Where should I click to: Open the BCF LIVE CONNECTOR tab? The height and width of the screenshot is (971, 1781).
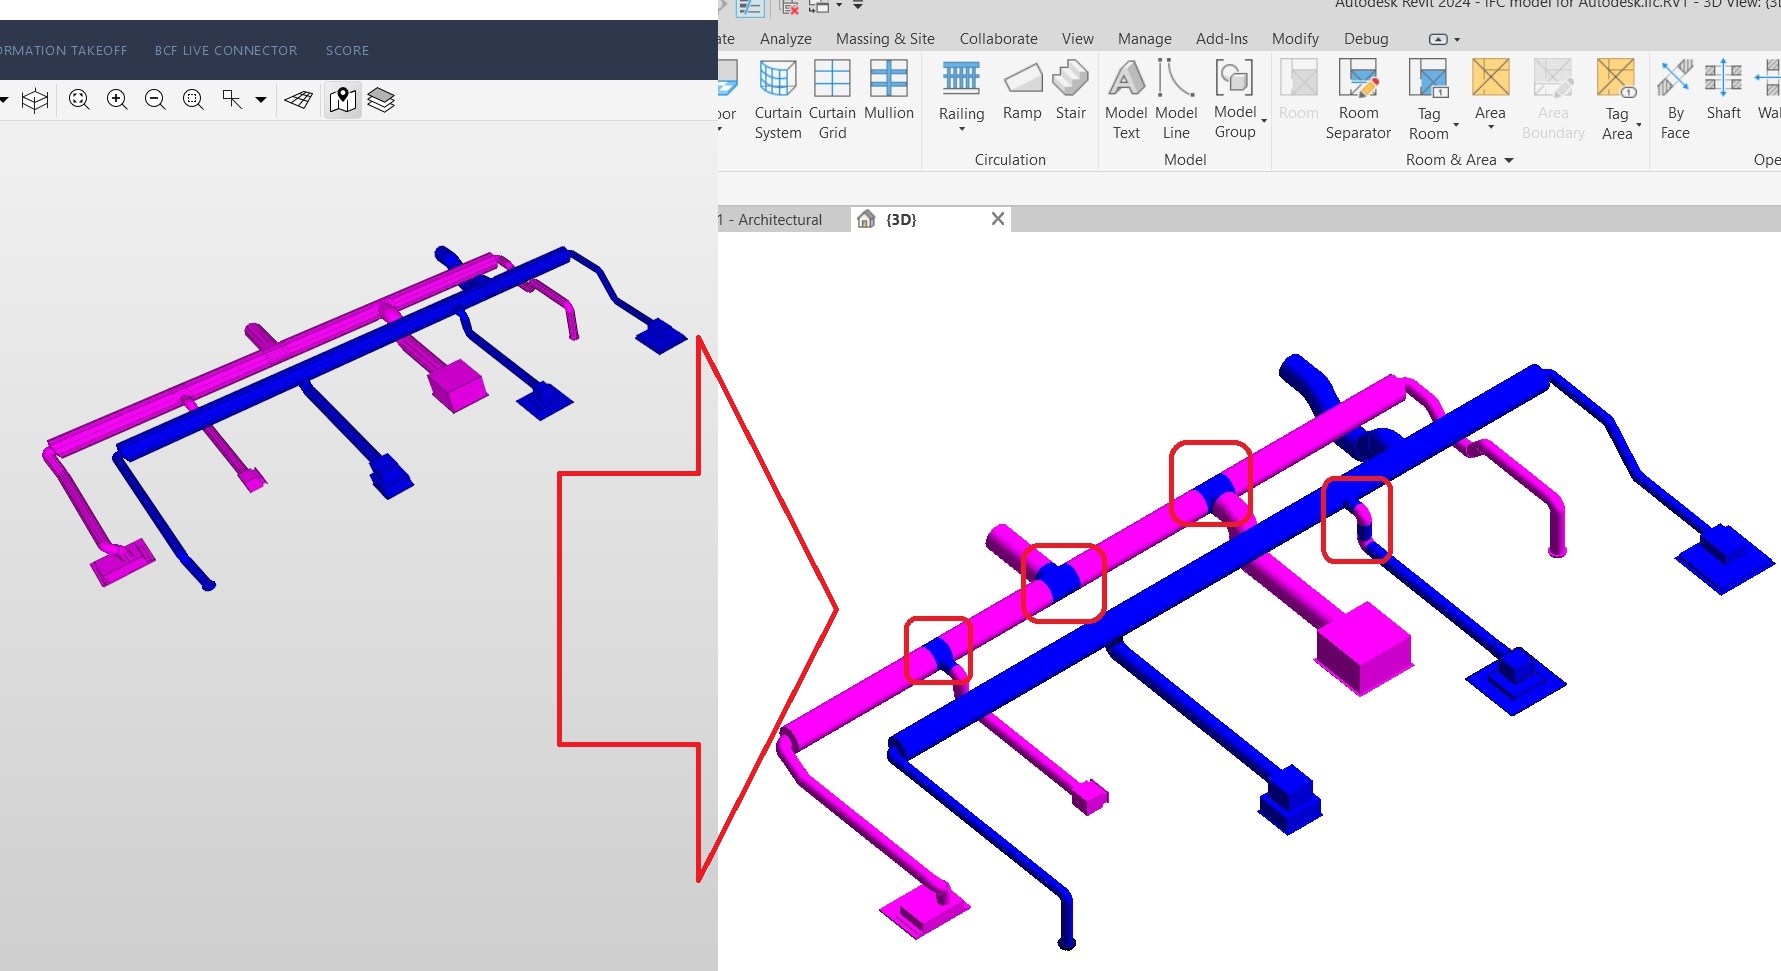click(x=226, y=50)
